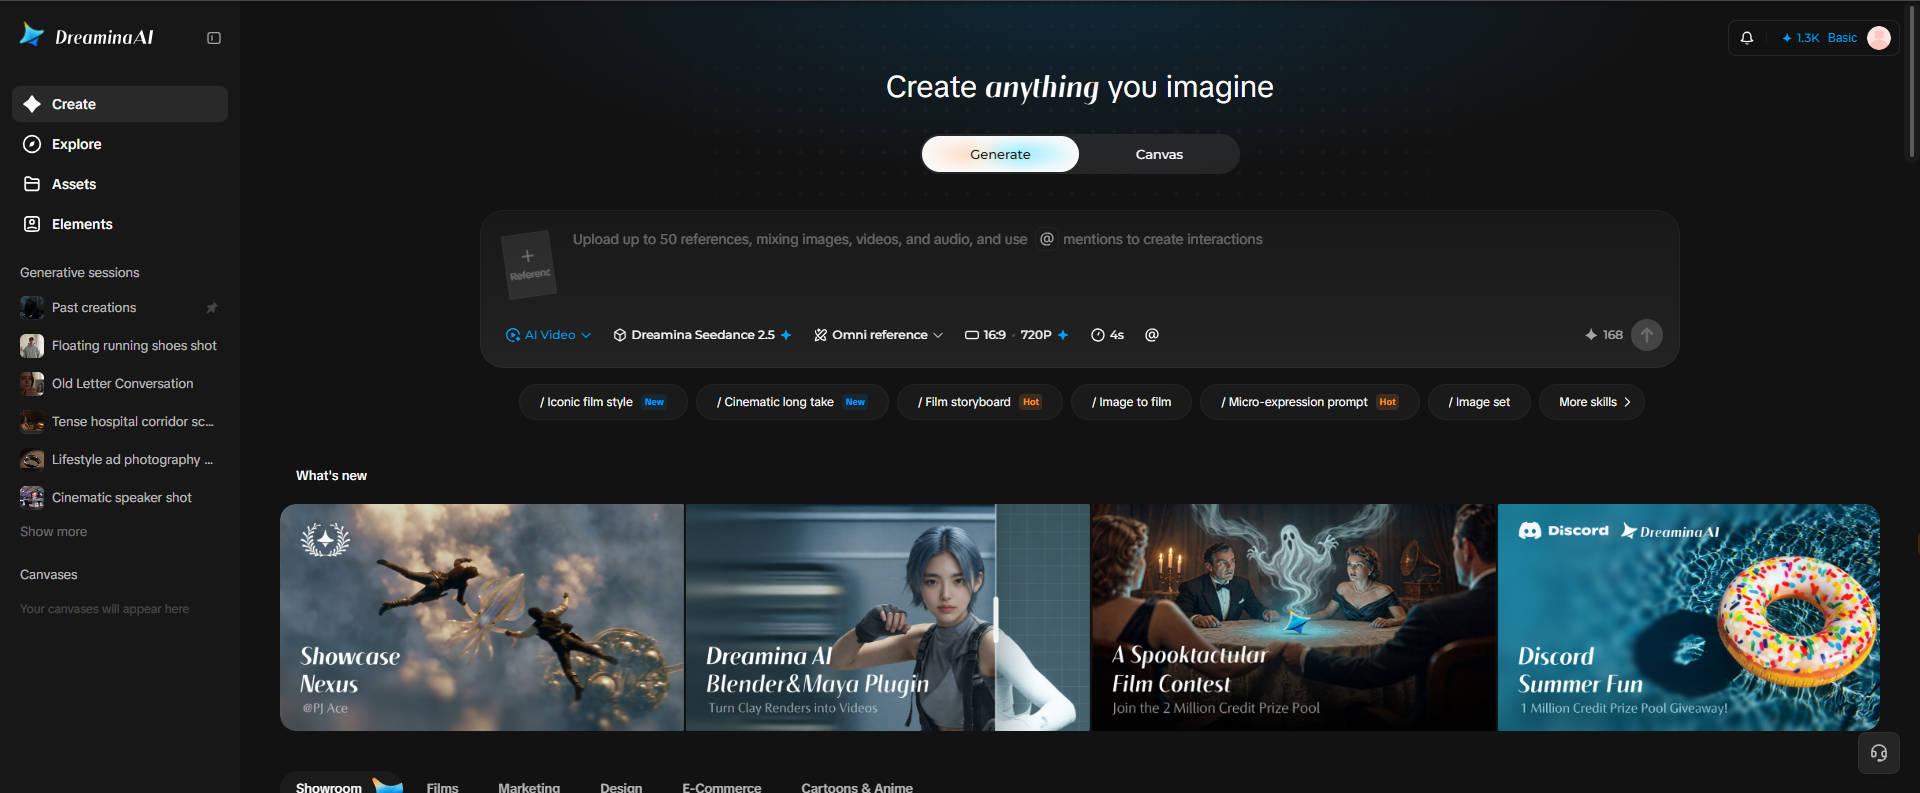Open Explore from the sidebar
This screenshot has width=1920, height=793.
pyautogui.click(x=120, y=144)
